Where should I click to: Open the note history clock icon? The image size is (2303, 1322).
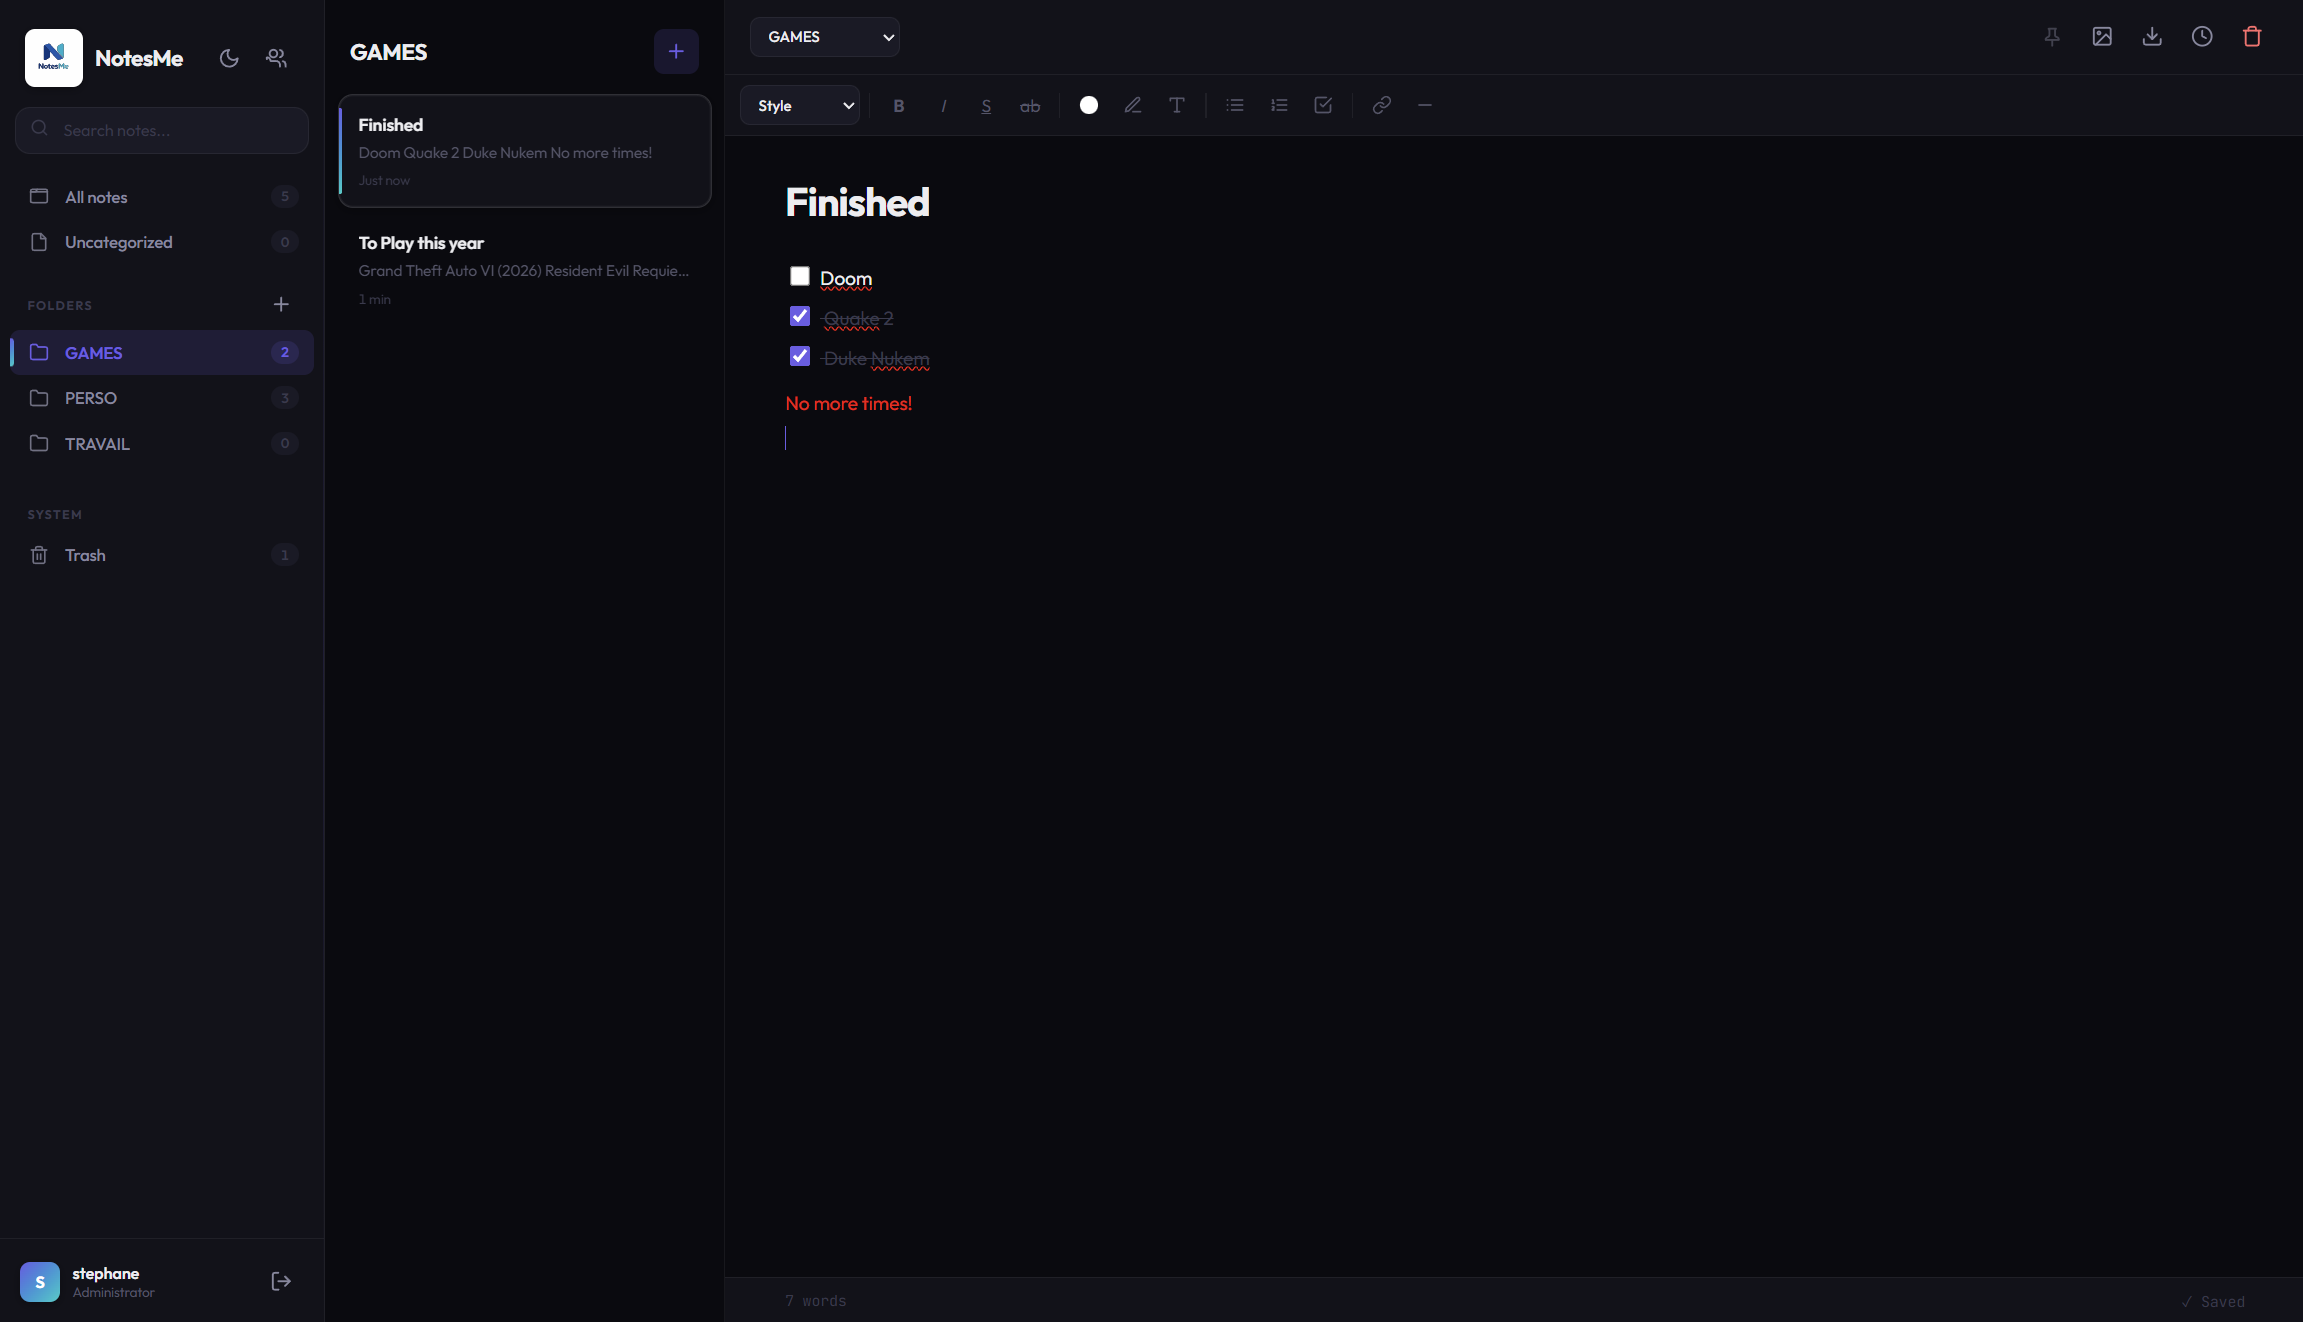[x=2202, y=36]
